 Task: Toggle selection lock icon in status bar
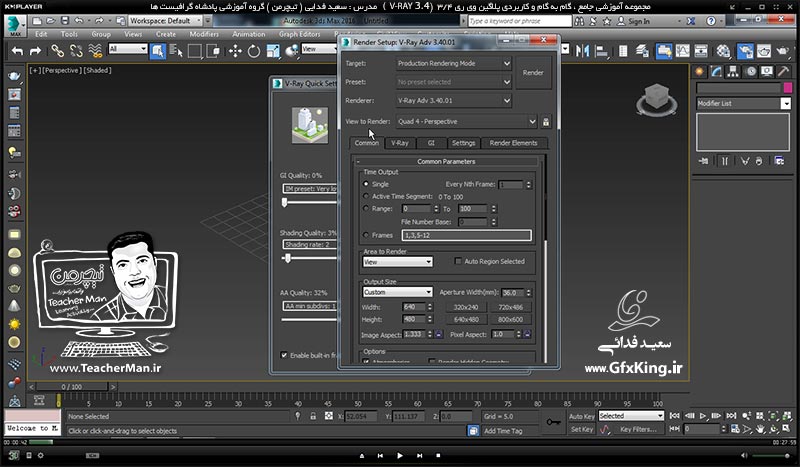[313, 416]
